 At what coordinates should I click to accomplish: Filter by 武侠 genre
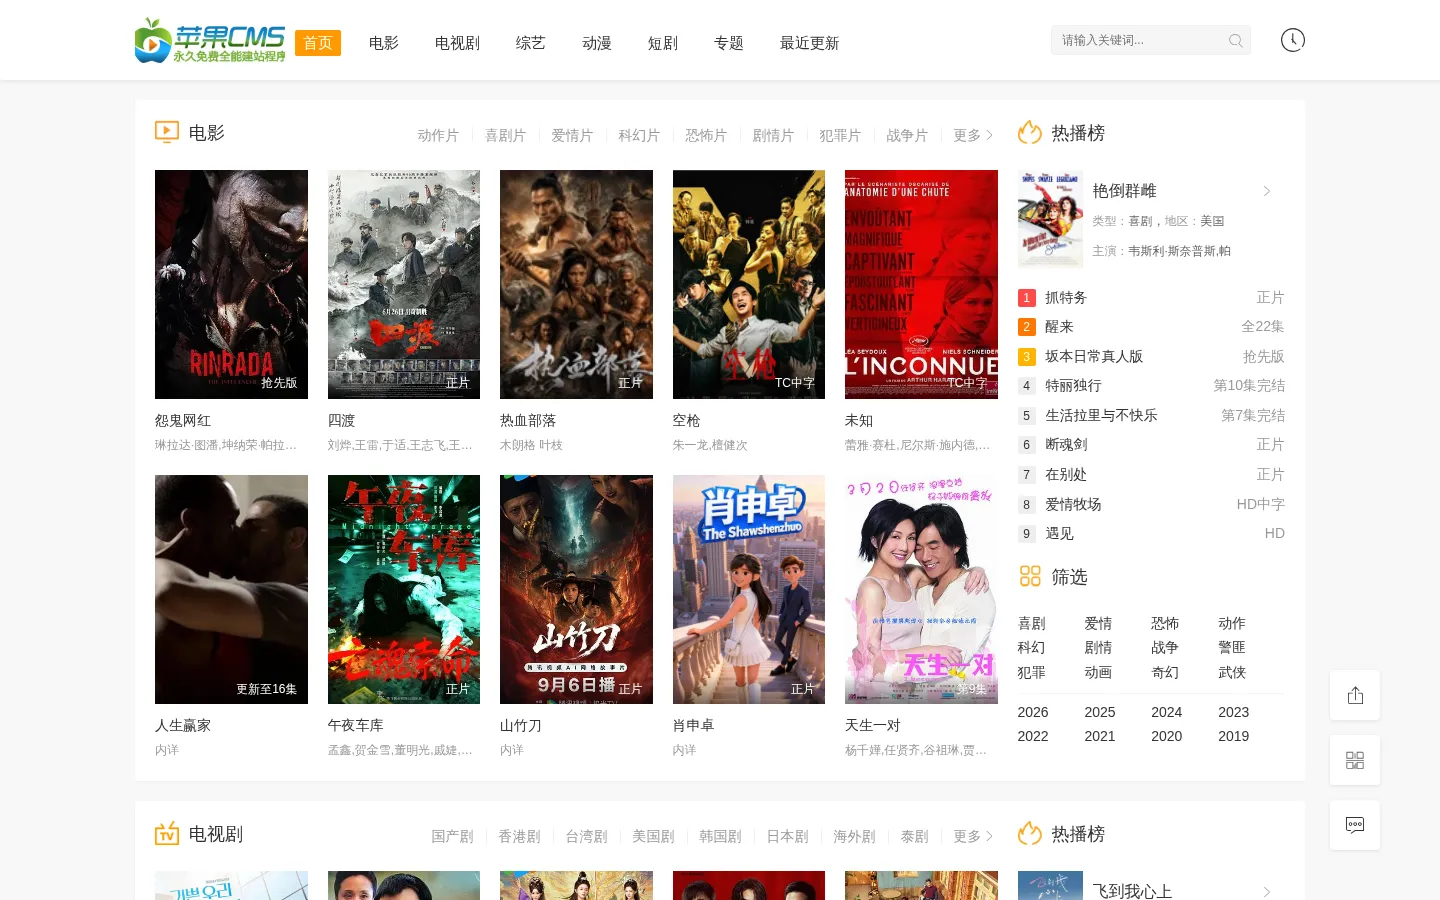tap(1232, 672)
